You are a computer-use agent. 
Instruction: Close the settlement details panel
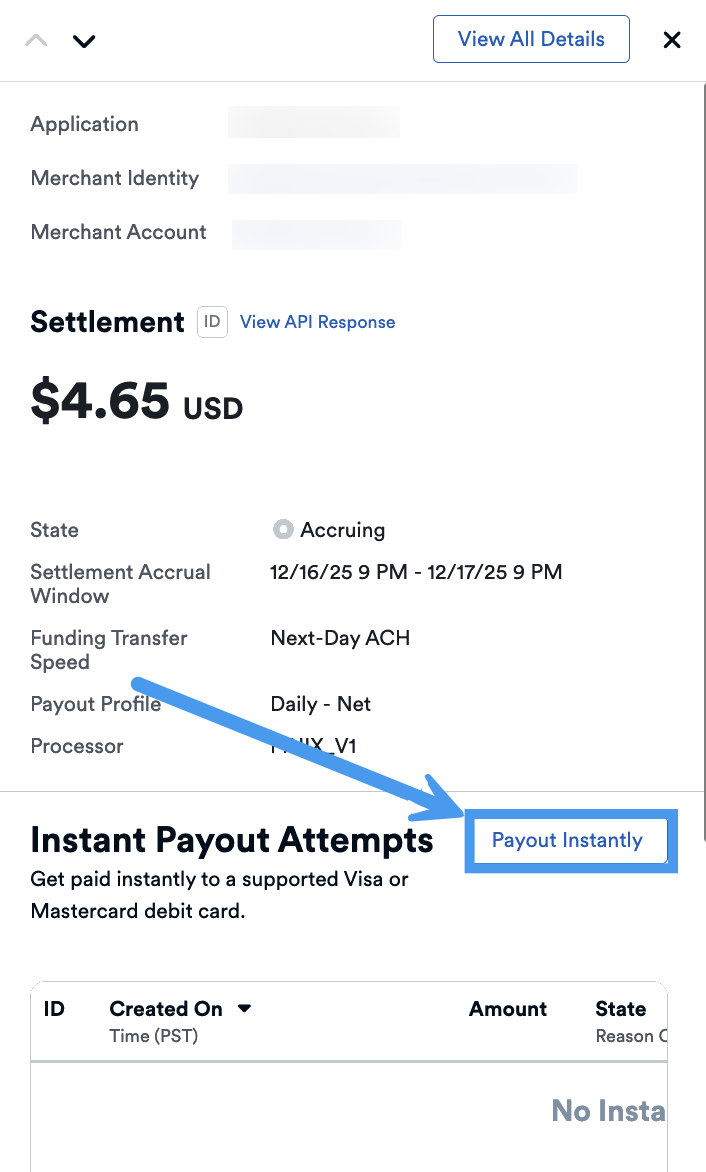click(671, 40)
